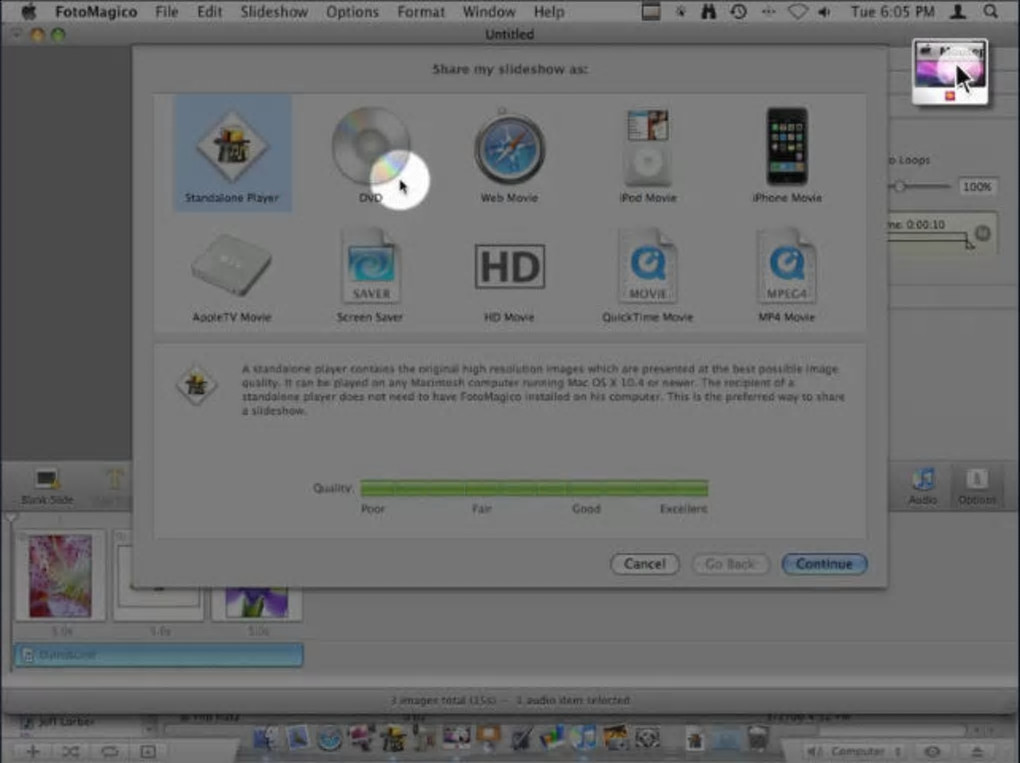Open Finder from the Dock
Image resolution: width=1020 pixels, height=763 pixels.
click(265, 738)
